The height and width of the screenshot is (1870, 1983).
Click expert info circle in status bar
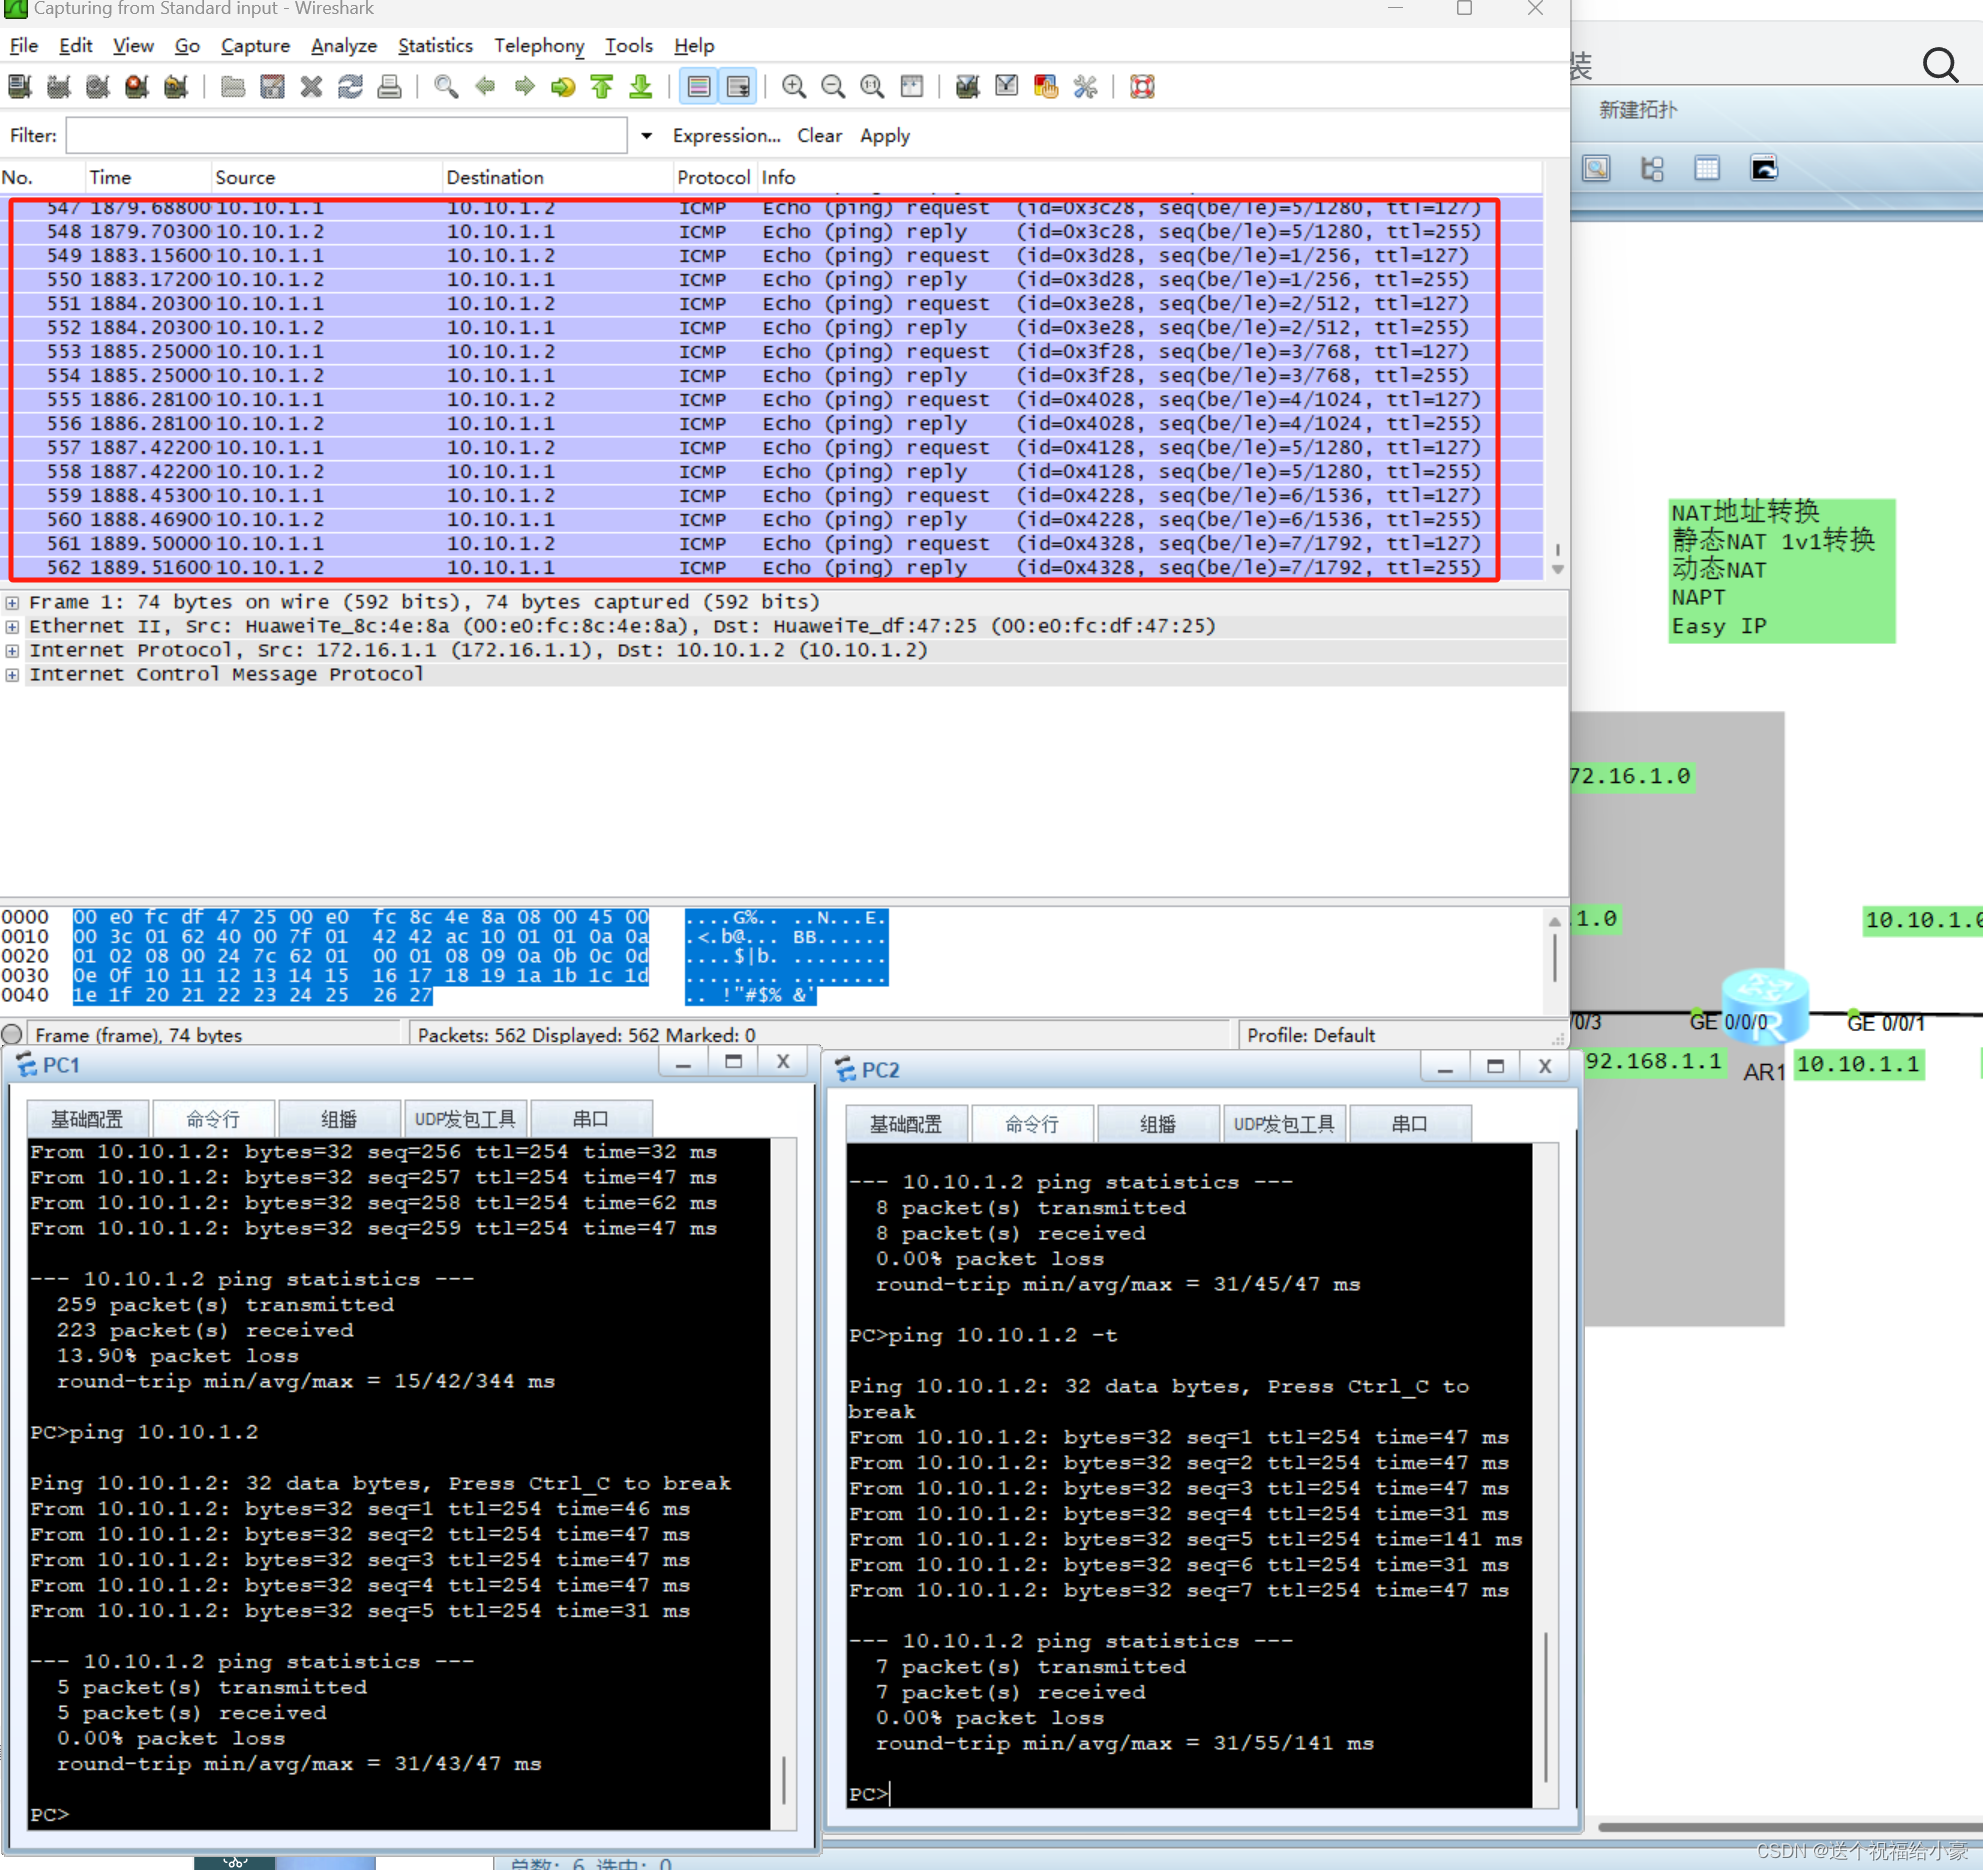(12, 1035)
